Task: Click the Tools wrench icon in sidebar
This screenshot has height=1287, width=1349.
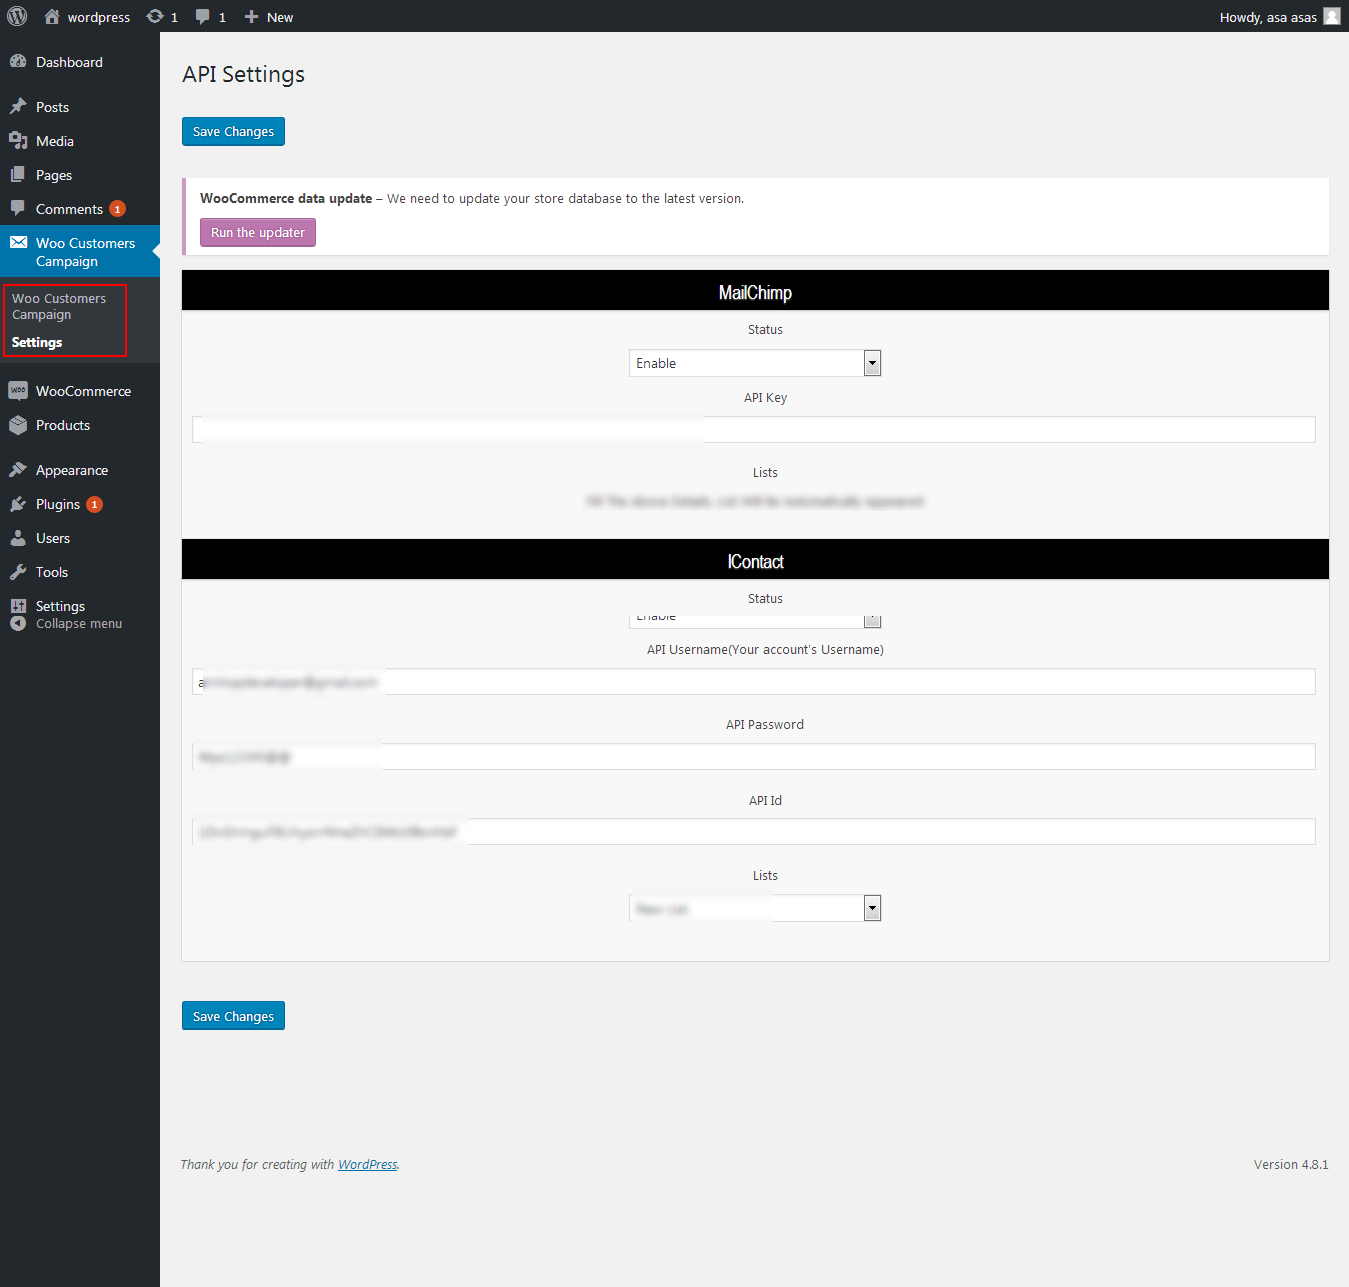Action: coord(18,571)
